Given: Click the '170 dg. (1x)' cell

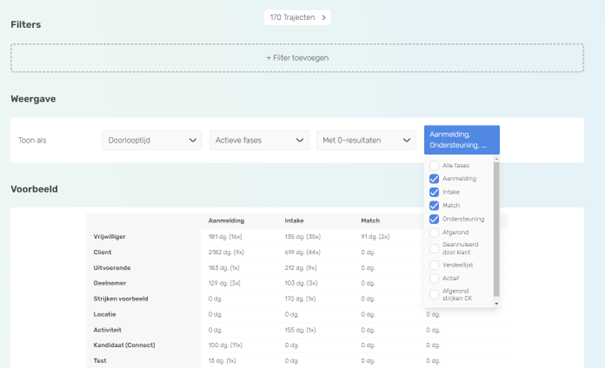Looking at the screenshot, I should point(300,299).
